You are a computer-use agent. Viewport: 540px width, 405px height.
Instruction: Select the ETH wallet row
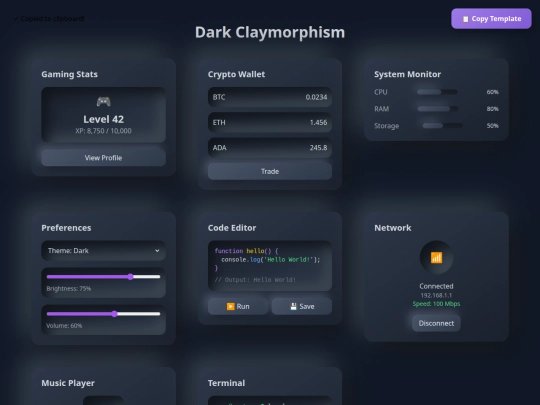[270, 122]
